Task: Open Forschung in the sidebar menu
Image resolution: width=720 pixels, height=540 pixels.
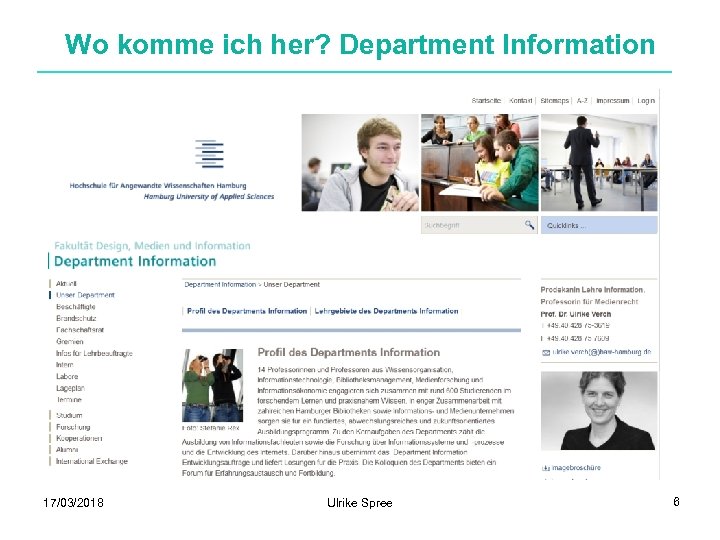Action: pyautogui.click(x=73, y=427)
